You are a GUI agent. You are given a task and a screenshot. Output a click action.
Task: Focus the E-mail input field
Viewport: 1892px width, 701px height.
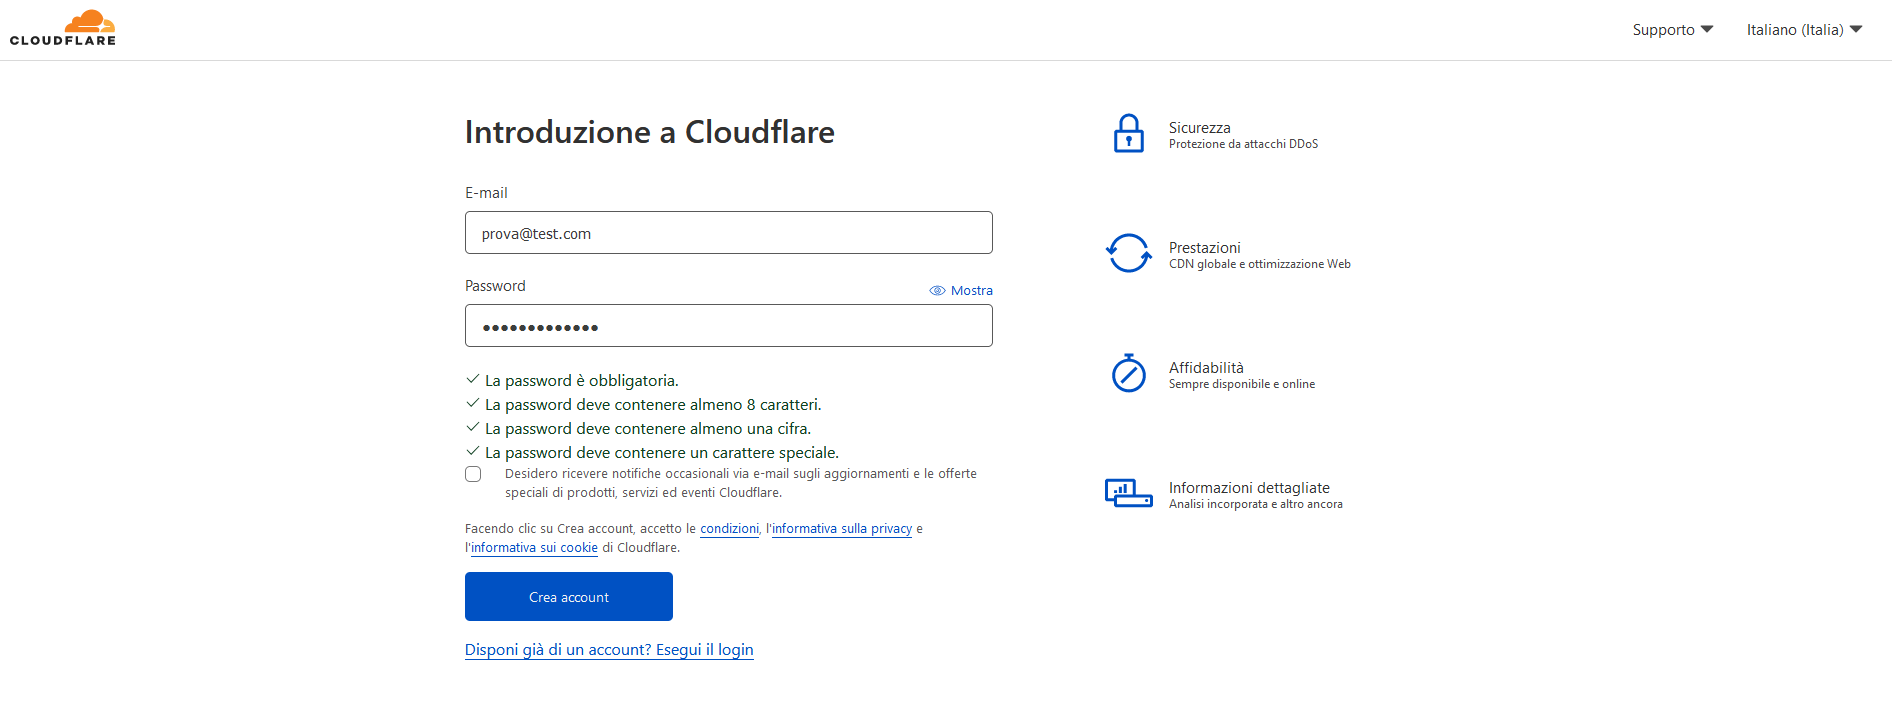pyautogui.click(x=729, y=233)
